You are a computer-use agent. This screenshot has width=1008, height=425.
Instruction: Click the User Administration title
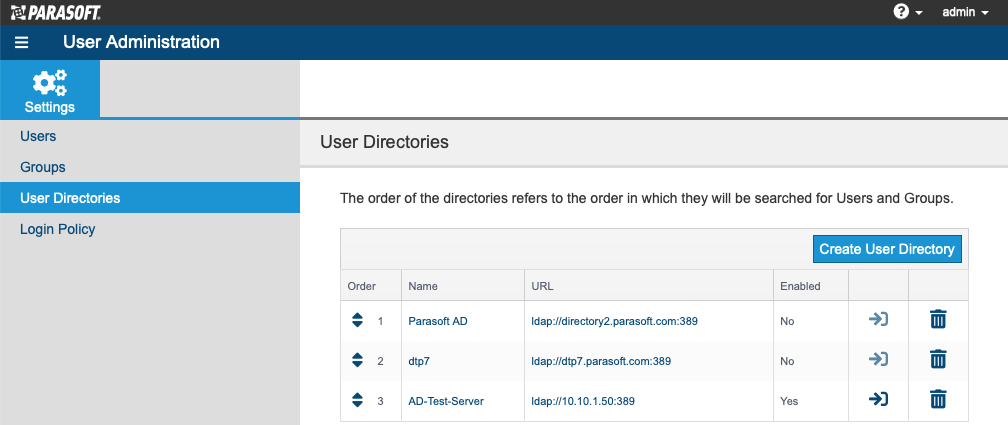(x=141, y=42)
